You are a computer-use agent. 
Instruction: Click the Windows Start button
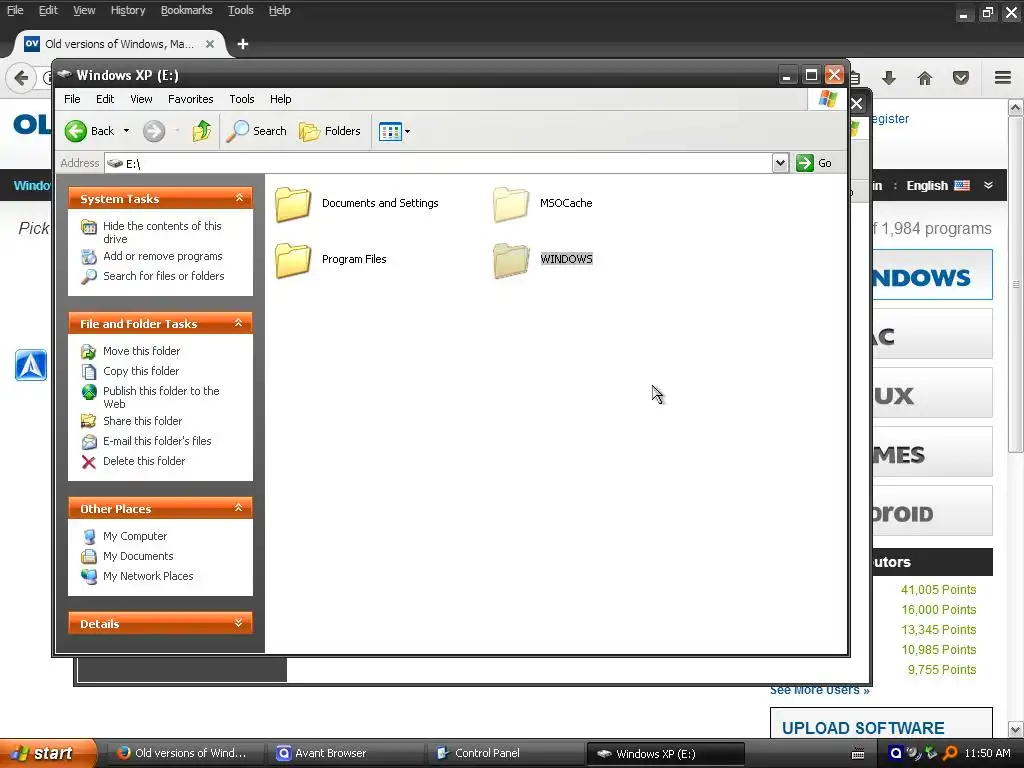pos(47,754)
